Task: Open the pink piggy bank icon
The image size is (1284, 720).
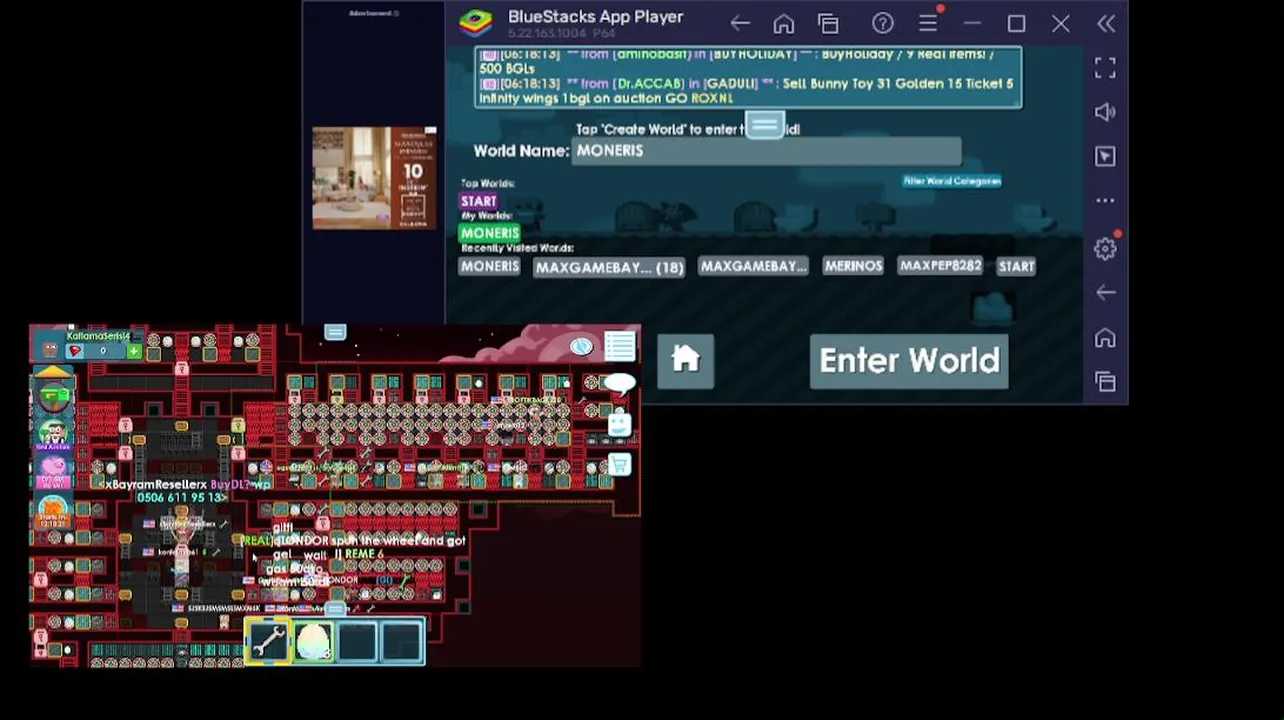Action: coord(53,470)
